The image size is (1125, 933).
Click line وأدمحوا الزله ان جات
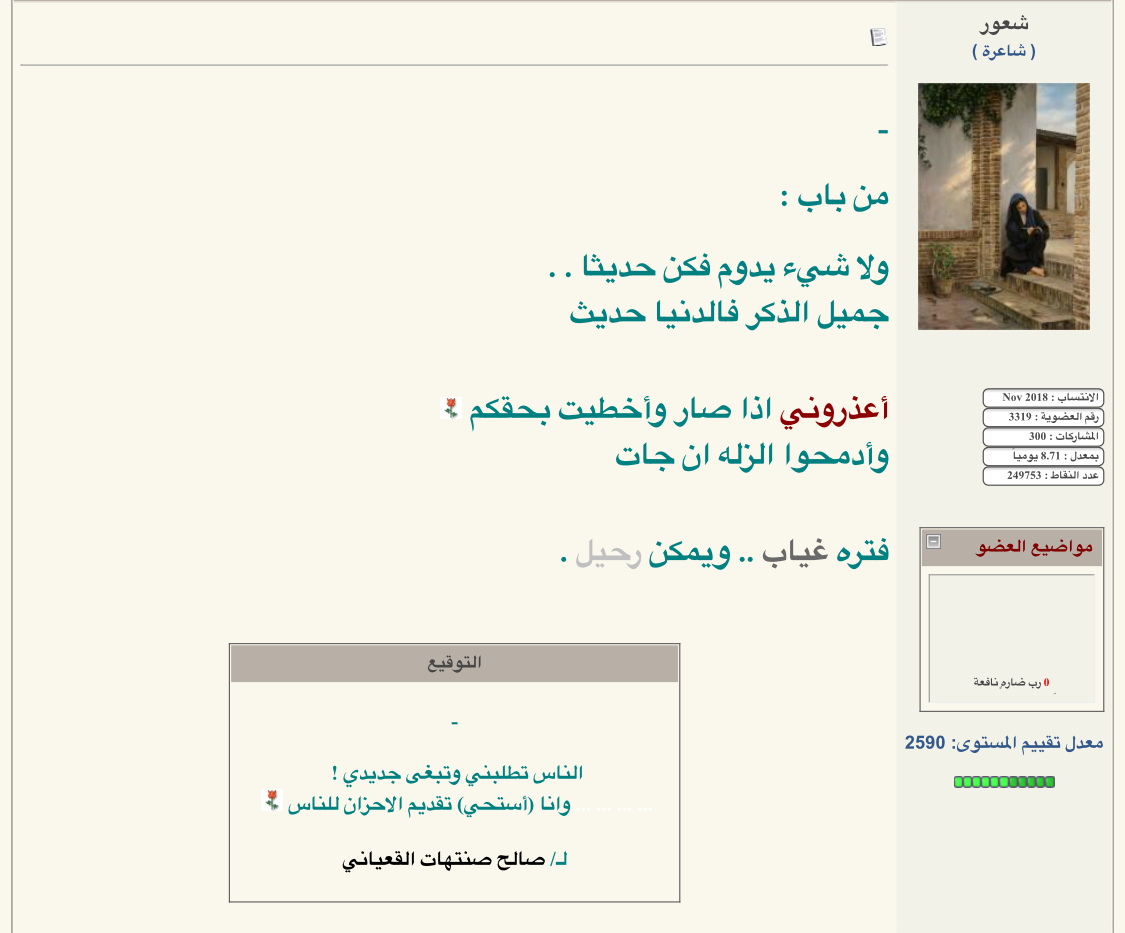[x=752, y=456]
